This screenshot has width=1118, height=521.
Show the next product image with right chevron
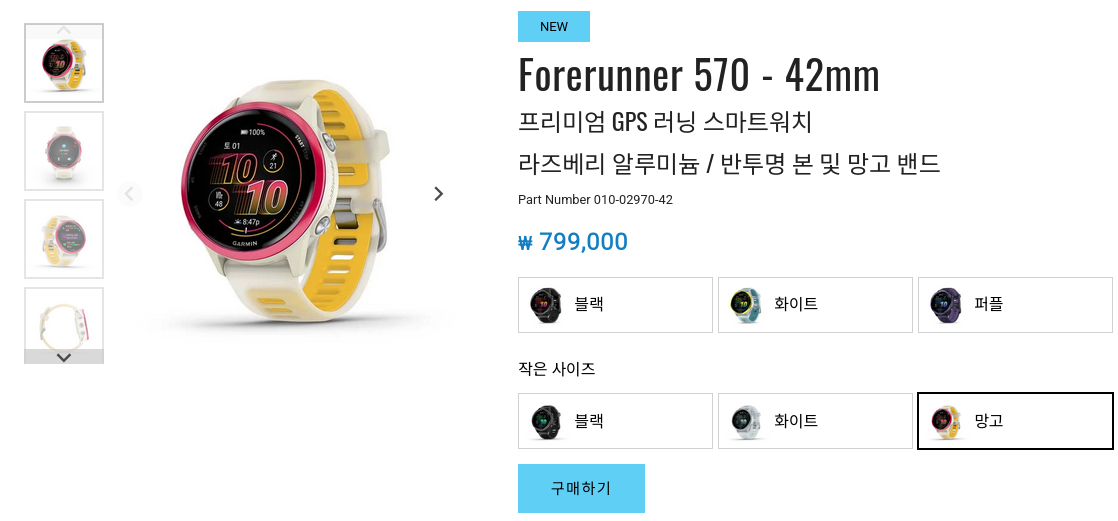tap(439, 194)
